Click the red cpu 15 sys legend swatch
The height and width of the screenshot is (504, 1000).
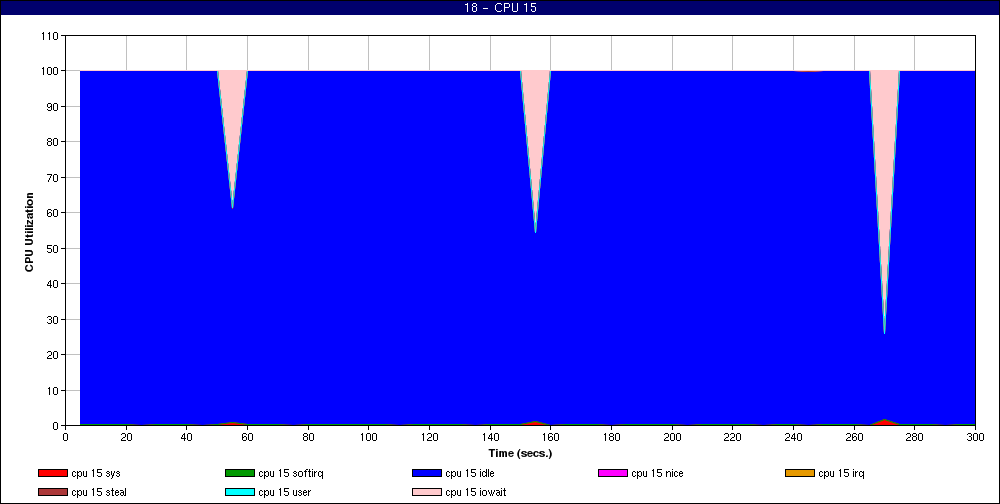52,473
